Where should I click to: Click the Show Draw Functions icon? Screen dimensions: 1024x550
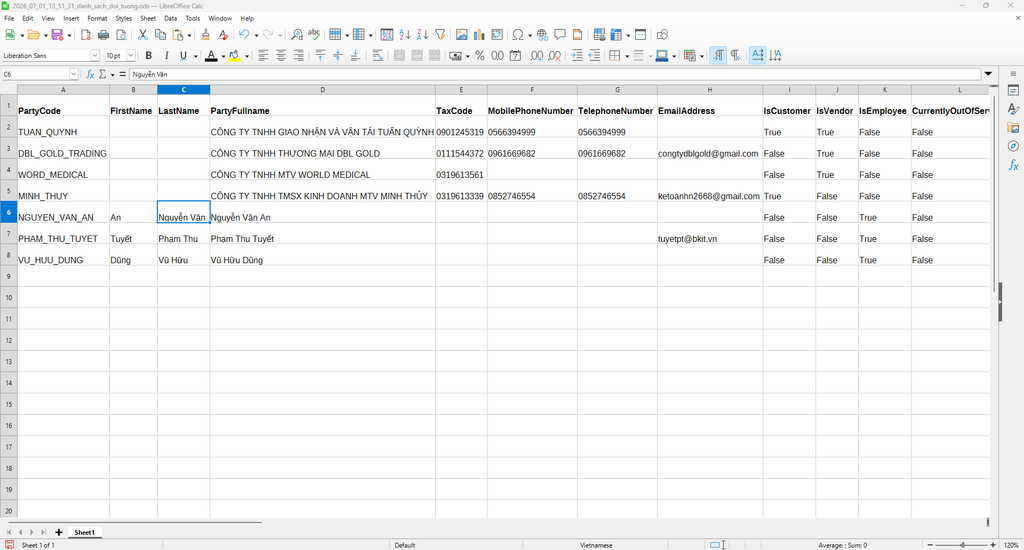pyautogui.click(x=662, y=35)
